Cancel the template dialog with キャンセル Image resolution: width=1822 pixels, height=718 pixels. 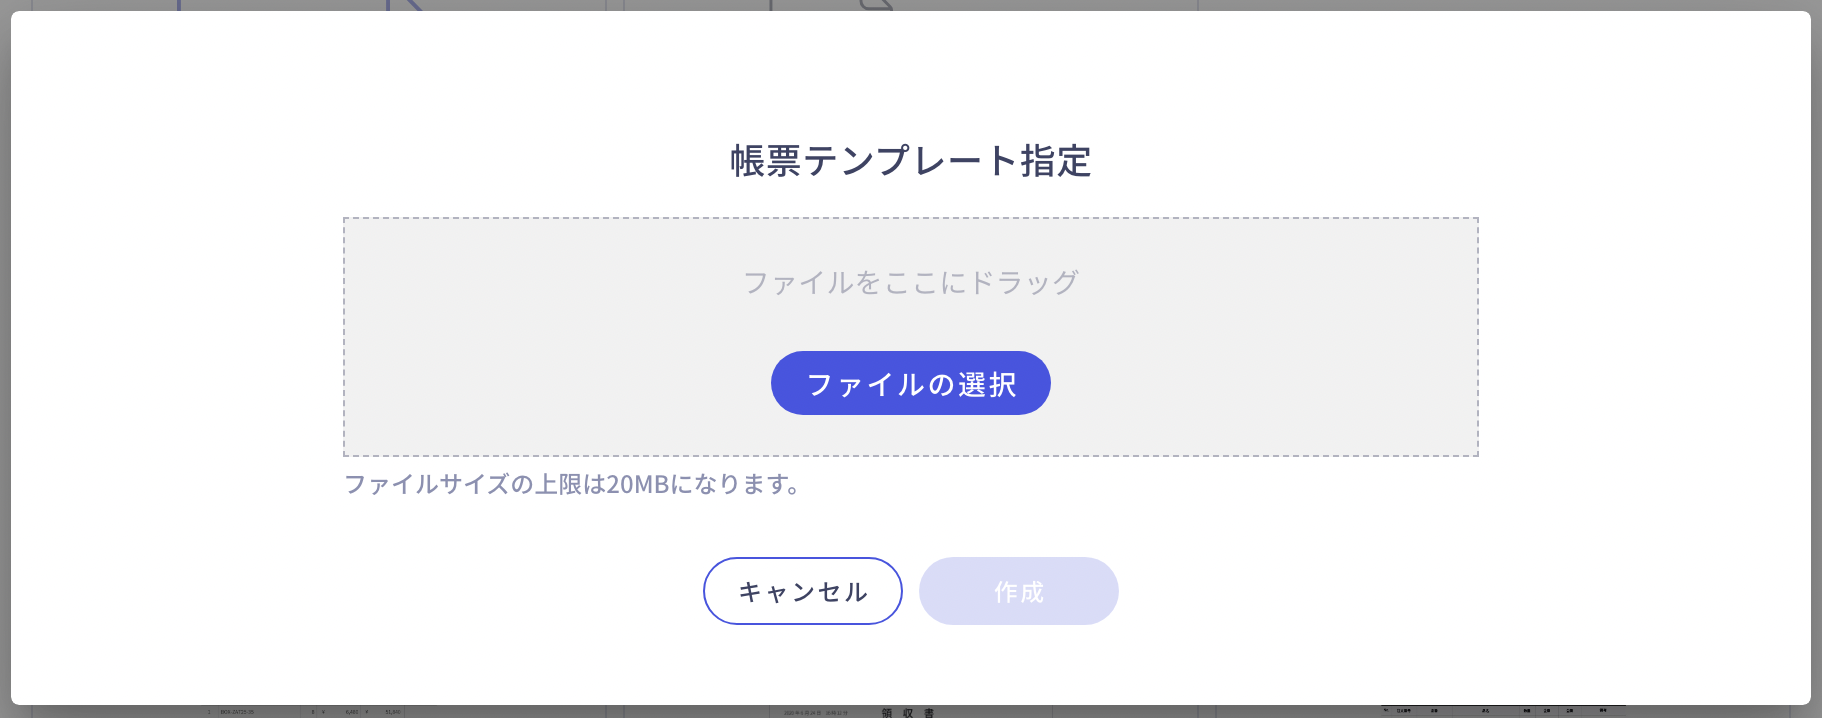click(803, 591)
